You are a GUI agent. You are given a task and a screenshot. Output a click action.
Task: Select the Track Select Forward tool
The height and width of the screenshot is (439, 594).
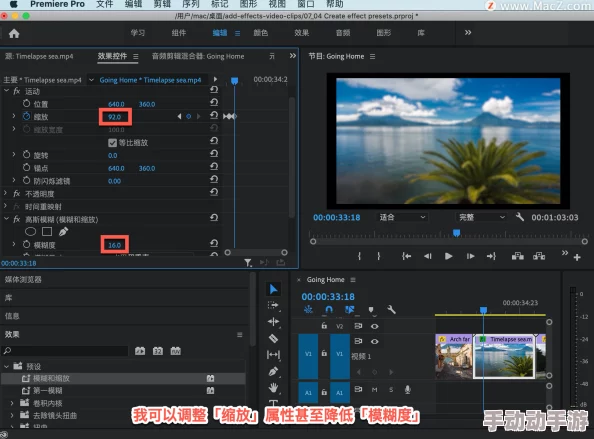coord(273,305)
